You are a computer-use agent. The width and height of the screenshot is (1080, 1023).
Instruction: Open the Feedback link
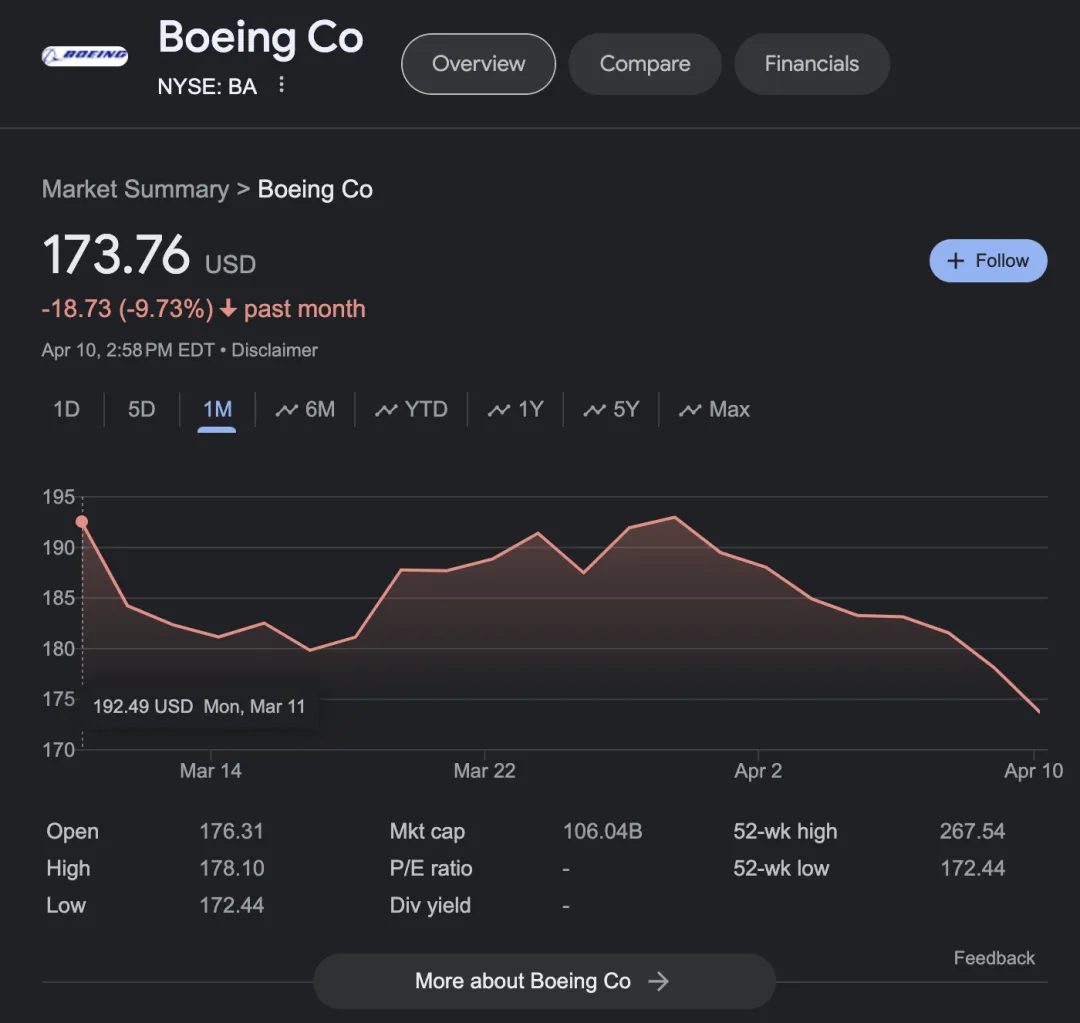(x=994, y=958)
